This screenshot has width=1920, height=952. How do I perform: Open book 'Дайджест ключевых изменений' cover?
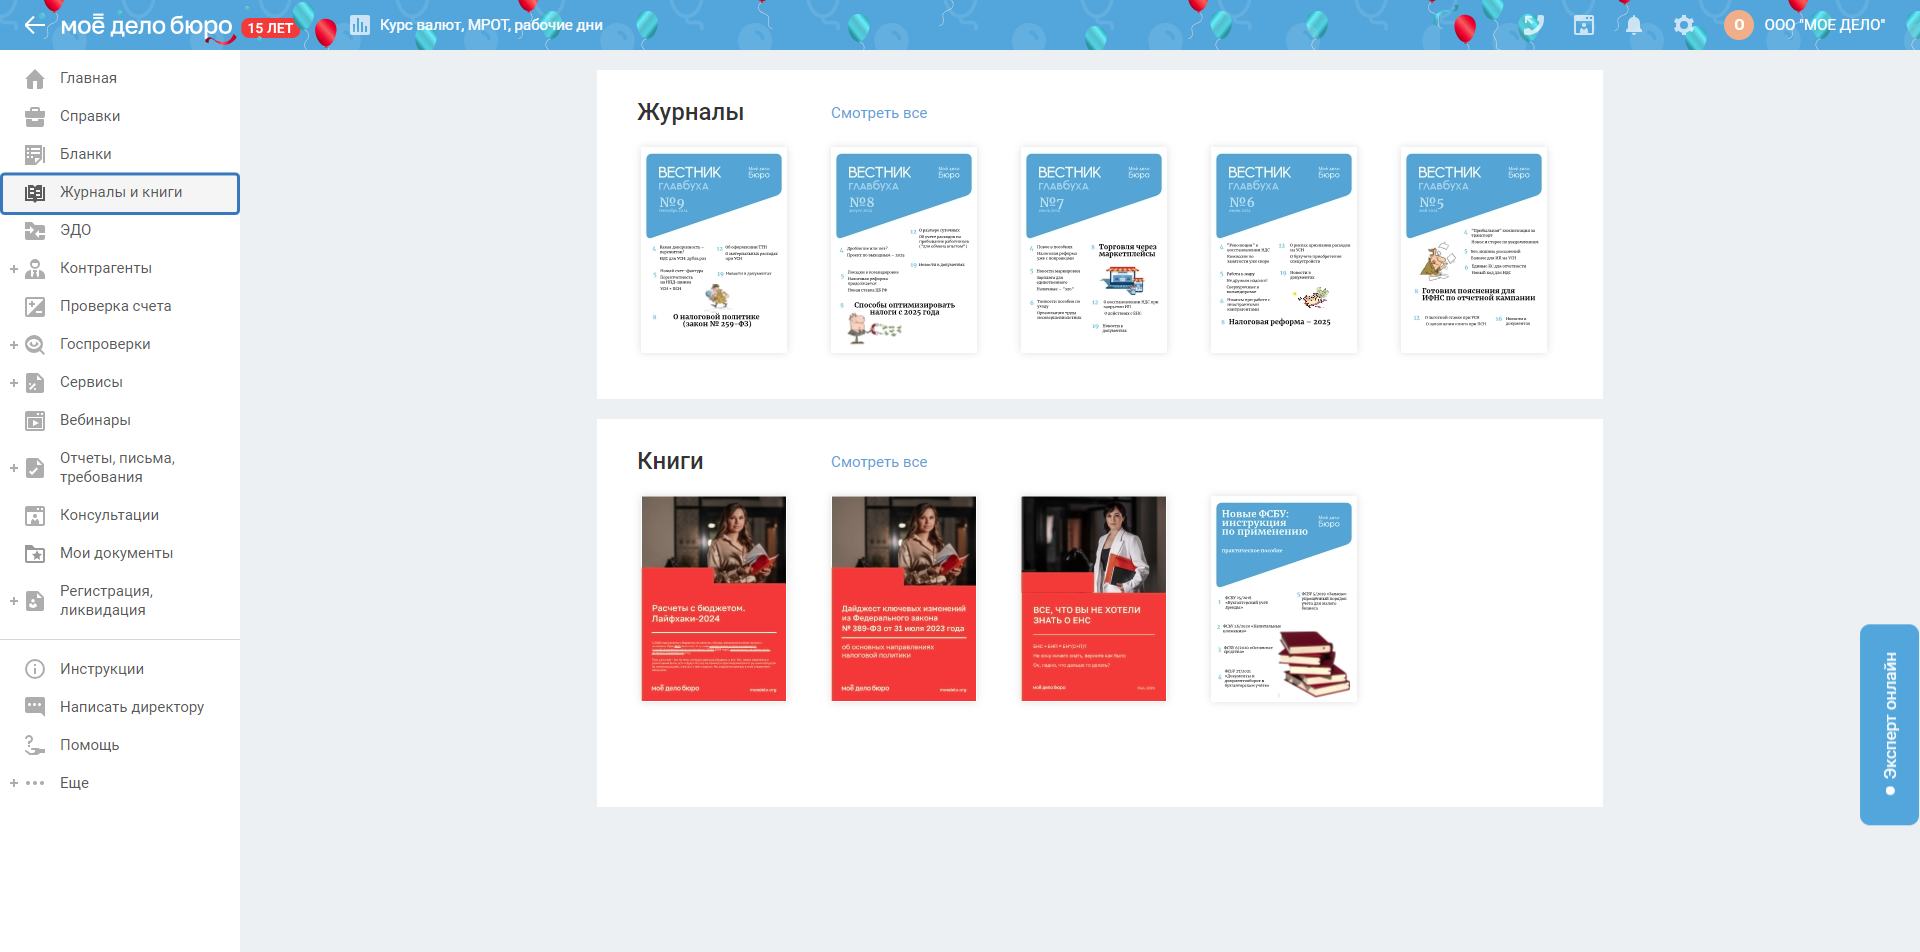[x=904, y=599]
